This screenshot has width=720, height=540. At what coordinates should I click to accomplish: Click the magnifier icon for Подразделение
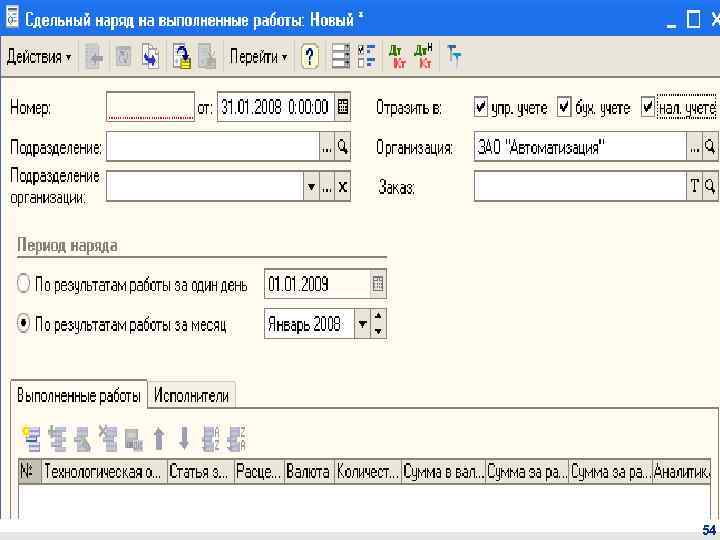[x=343, y=147]
